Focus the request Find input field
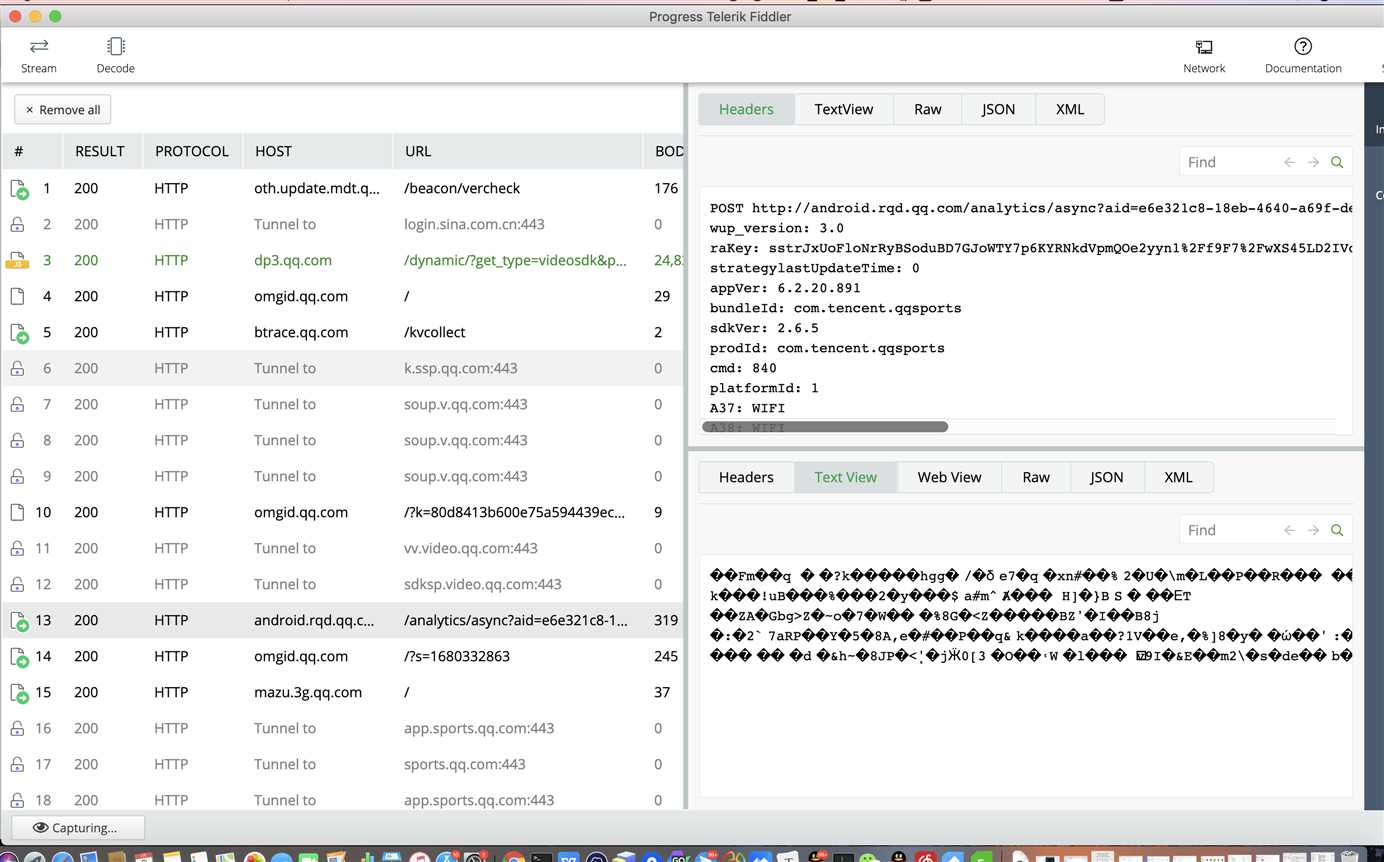 click(1229, 162)
